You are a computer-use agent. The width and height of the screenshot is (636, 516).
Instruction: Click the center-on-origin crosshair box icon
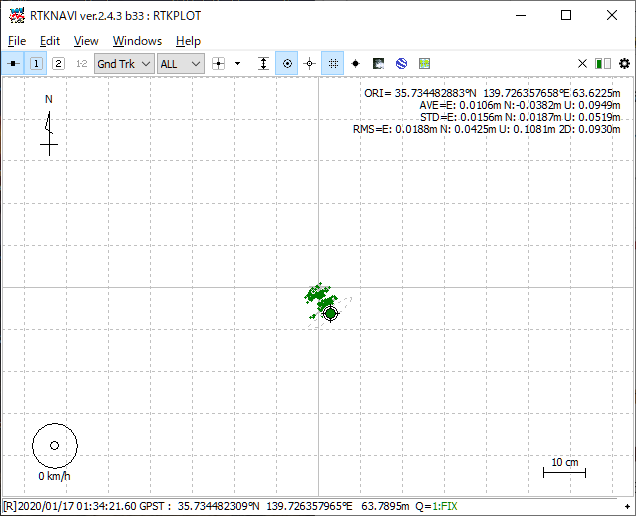[218, 63]
